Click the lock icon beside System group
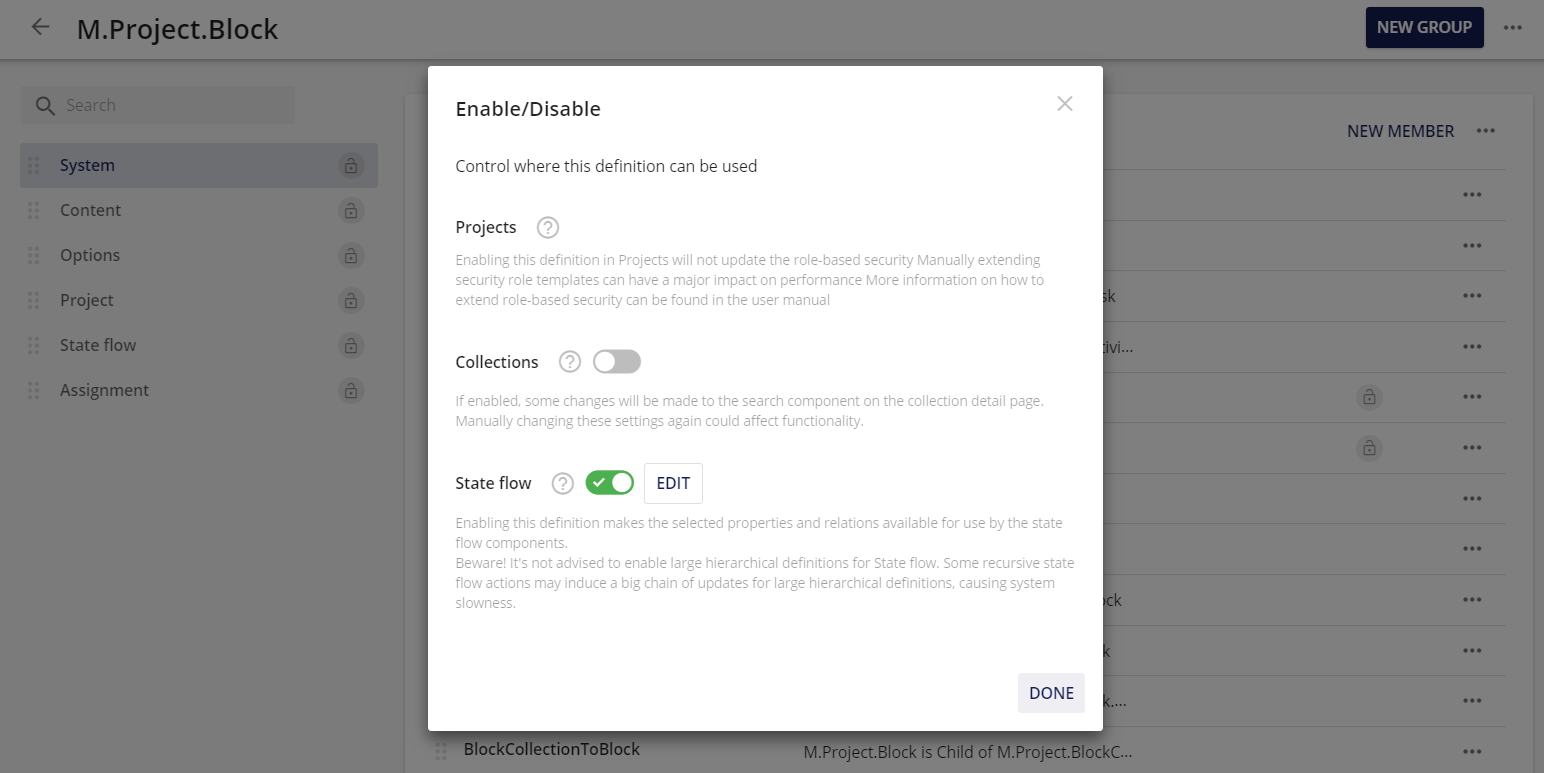 (351, 165)
